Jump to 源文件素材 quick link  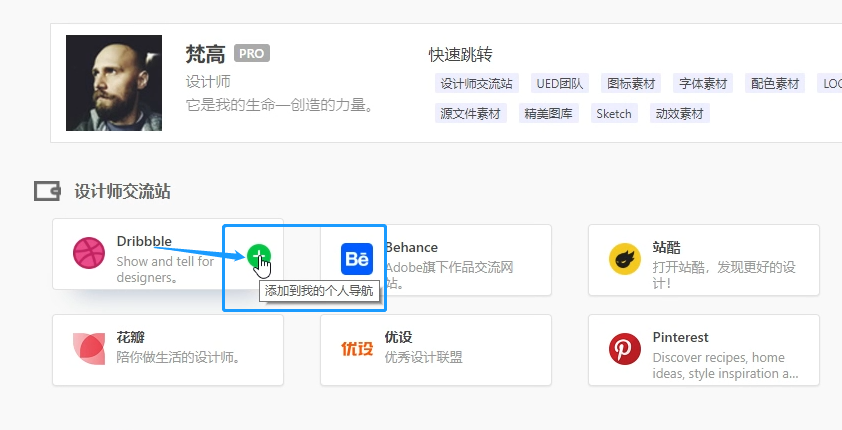470,114
